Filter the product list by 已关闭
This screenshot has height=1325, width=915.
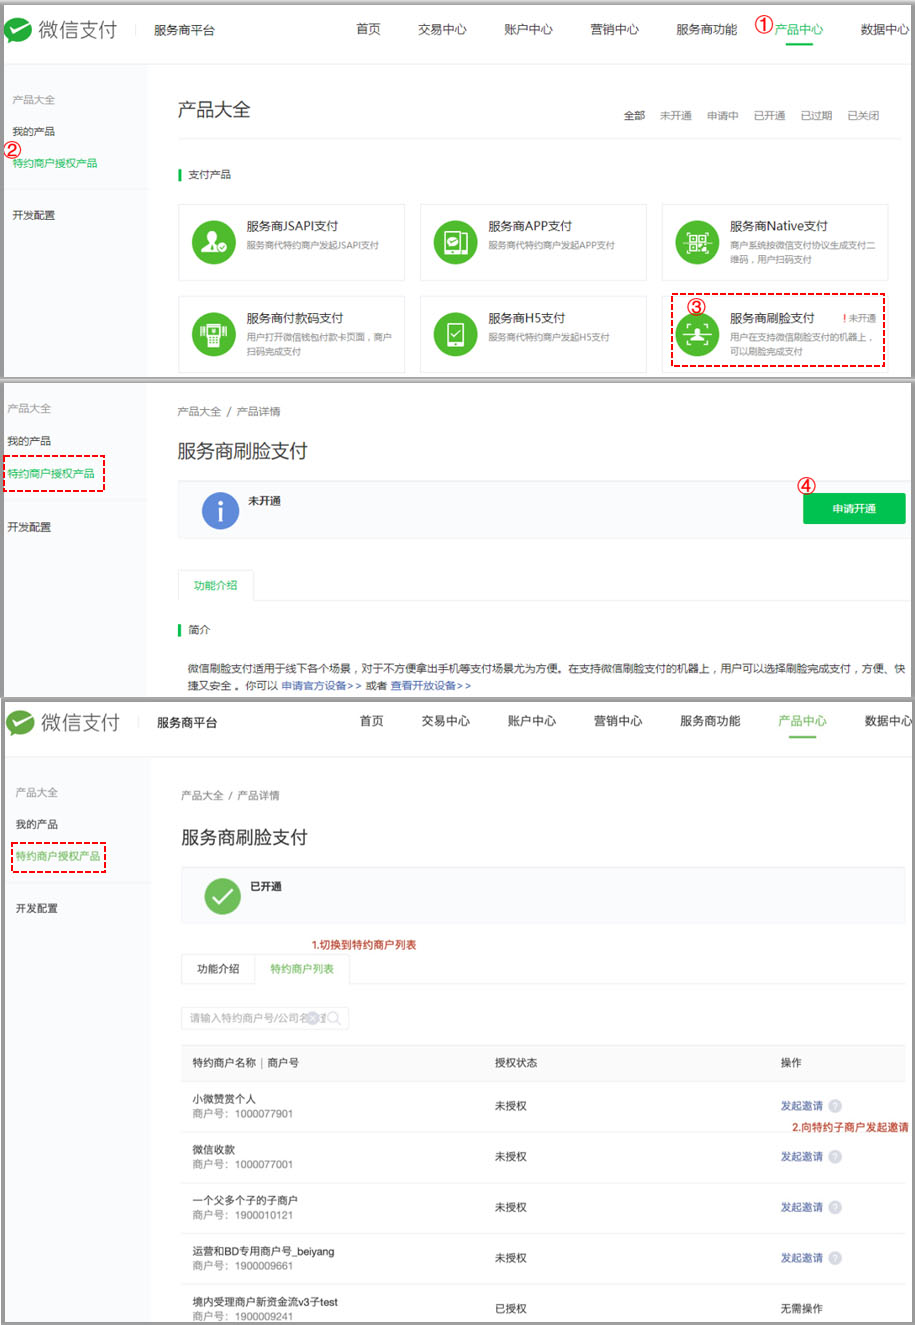coord(863,116)
